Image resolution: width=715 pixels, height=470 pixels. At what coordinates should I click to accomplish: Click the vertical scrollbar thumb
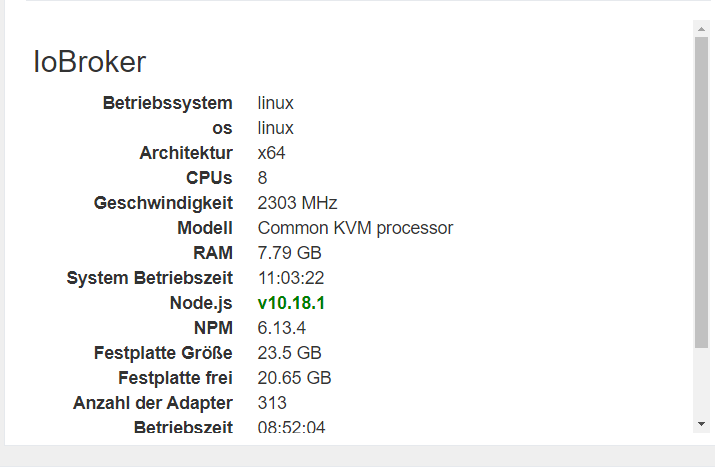(701, 193)
